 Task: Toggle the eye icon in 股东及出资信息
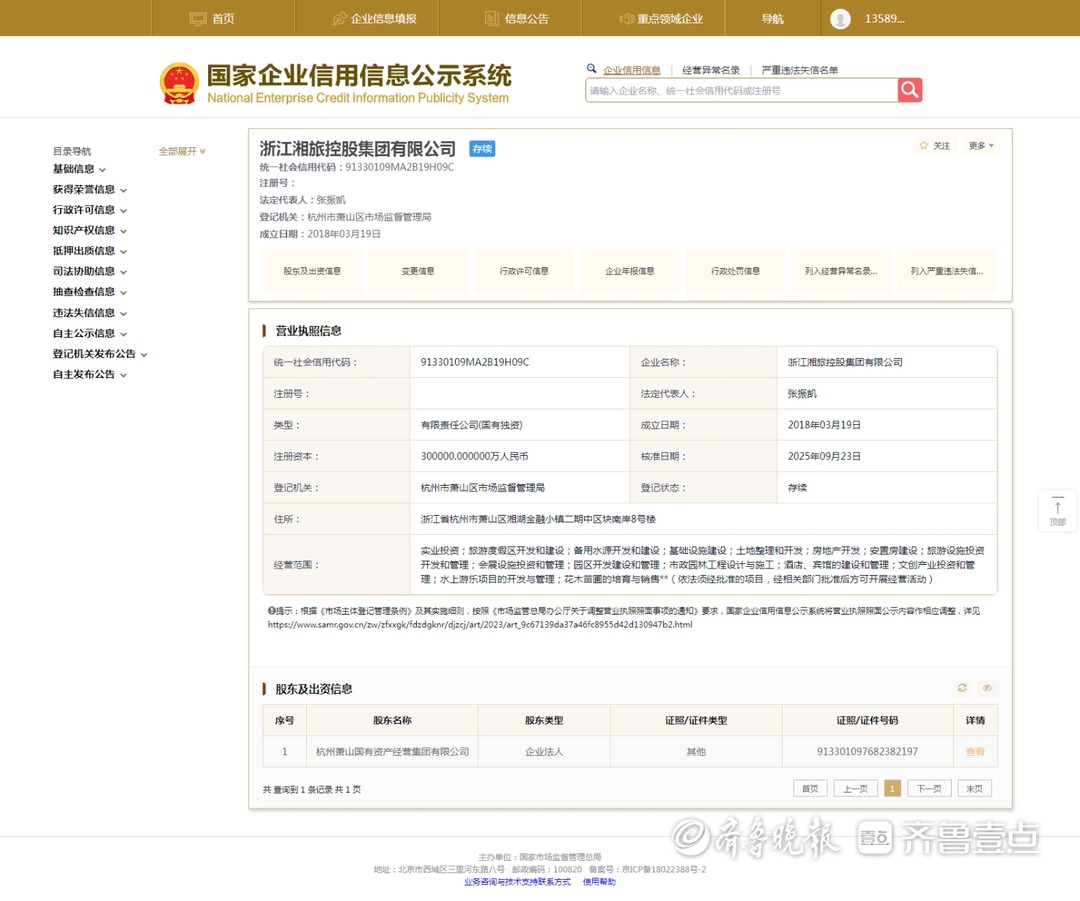[987, 687]
